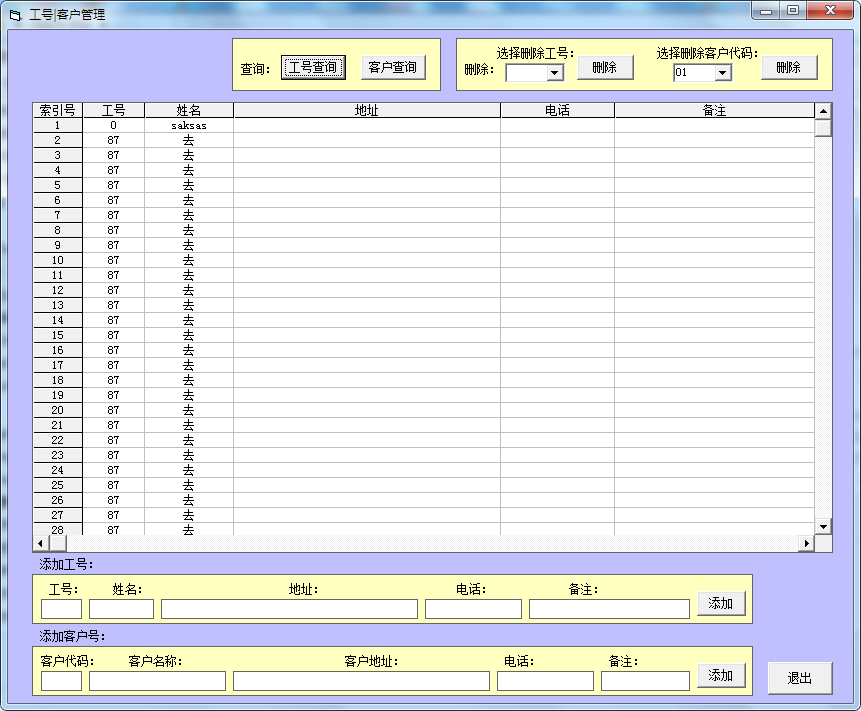Focus the 备注 input in 添加工号
Viewport: 861px width, 711px height.
pos(610,609)
